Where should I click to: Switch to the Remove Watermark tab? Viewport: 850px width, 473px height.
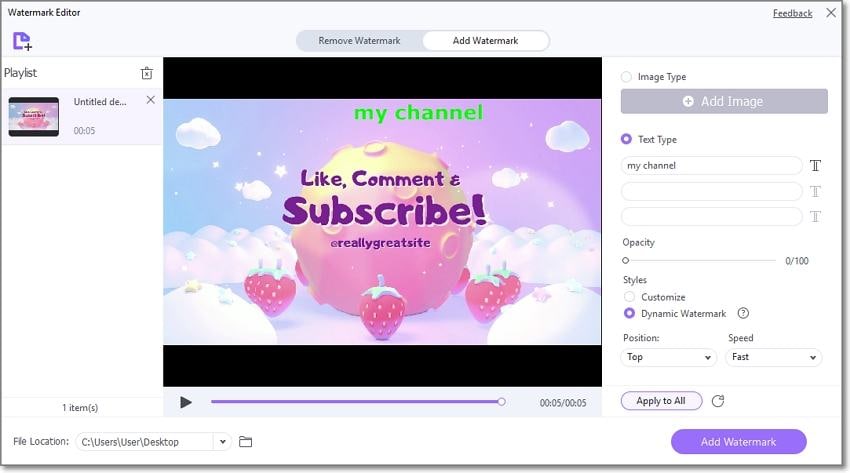point(359,41)
